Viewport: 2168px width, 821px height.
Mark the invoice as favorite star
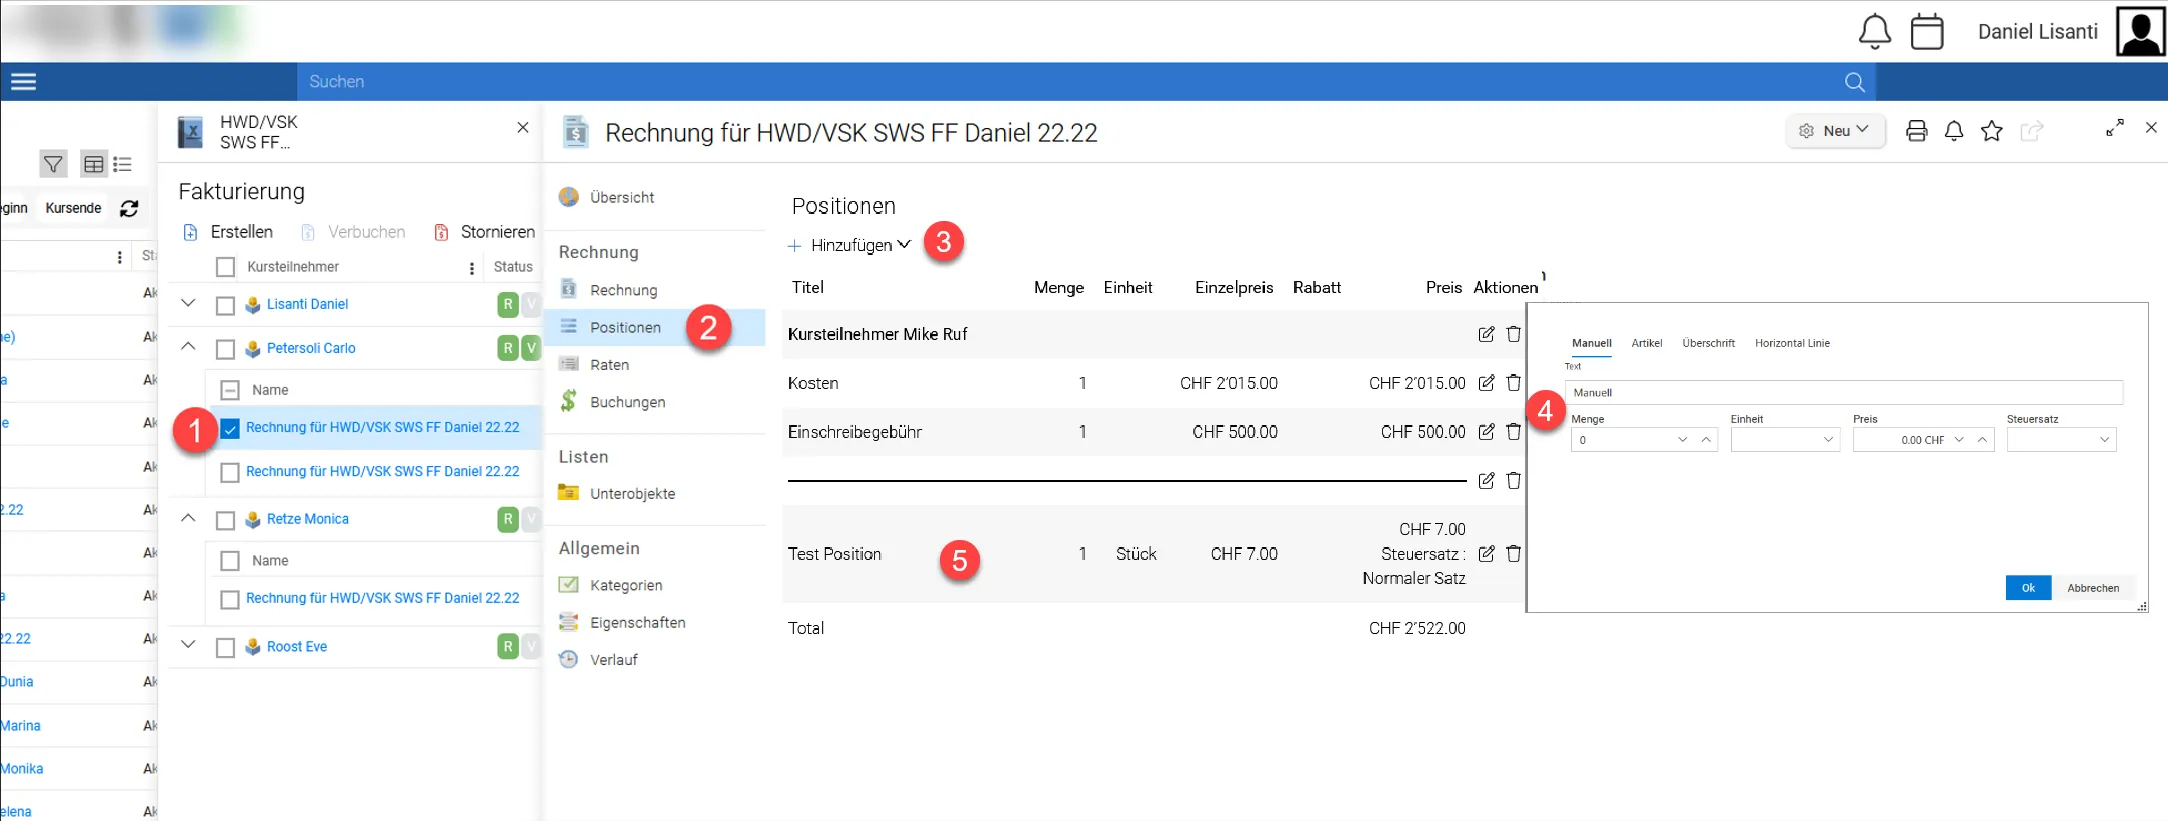[1992, 131]
